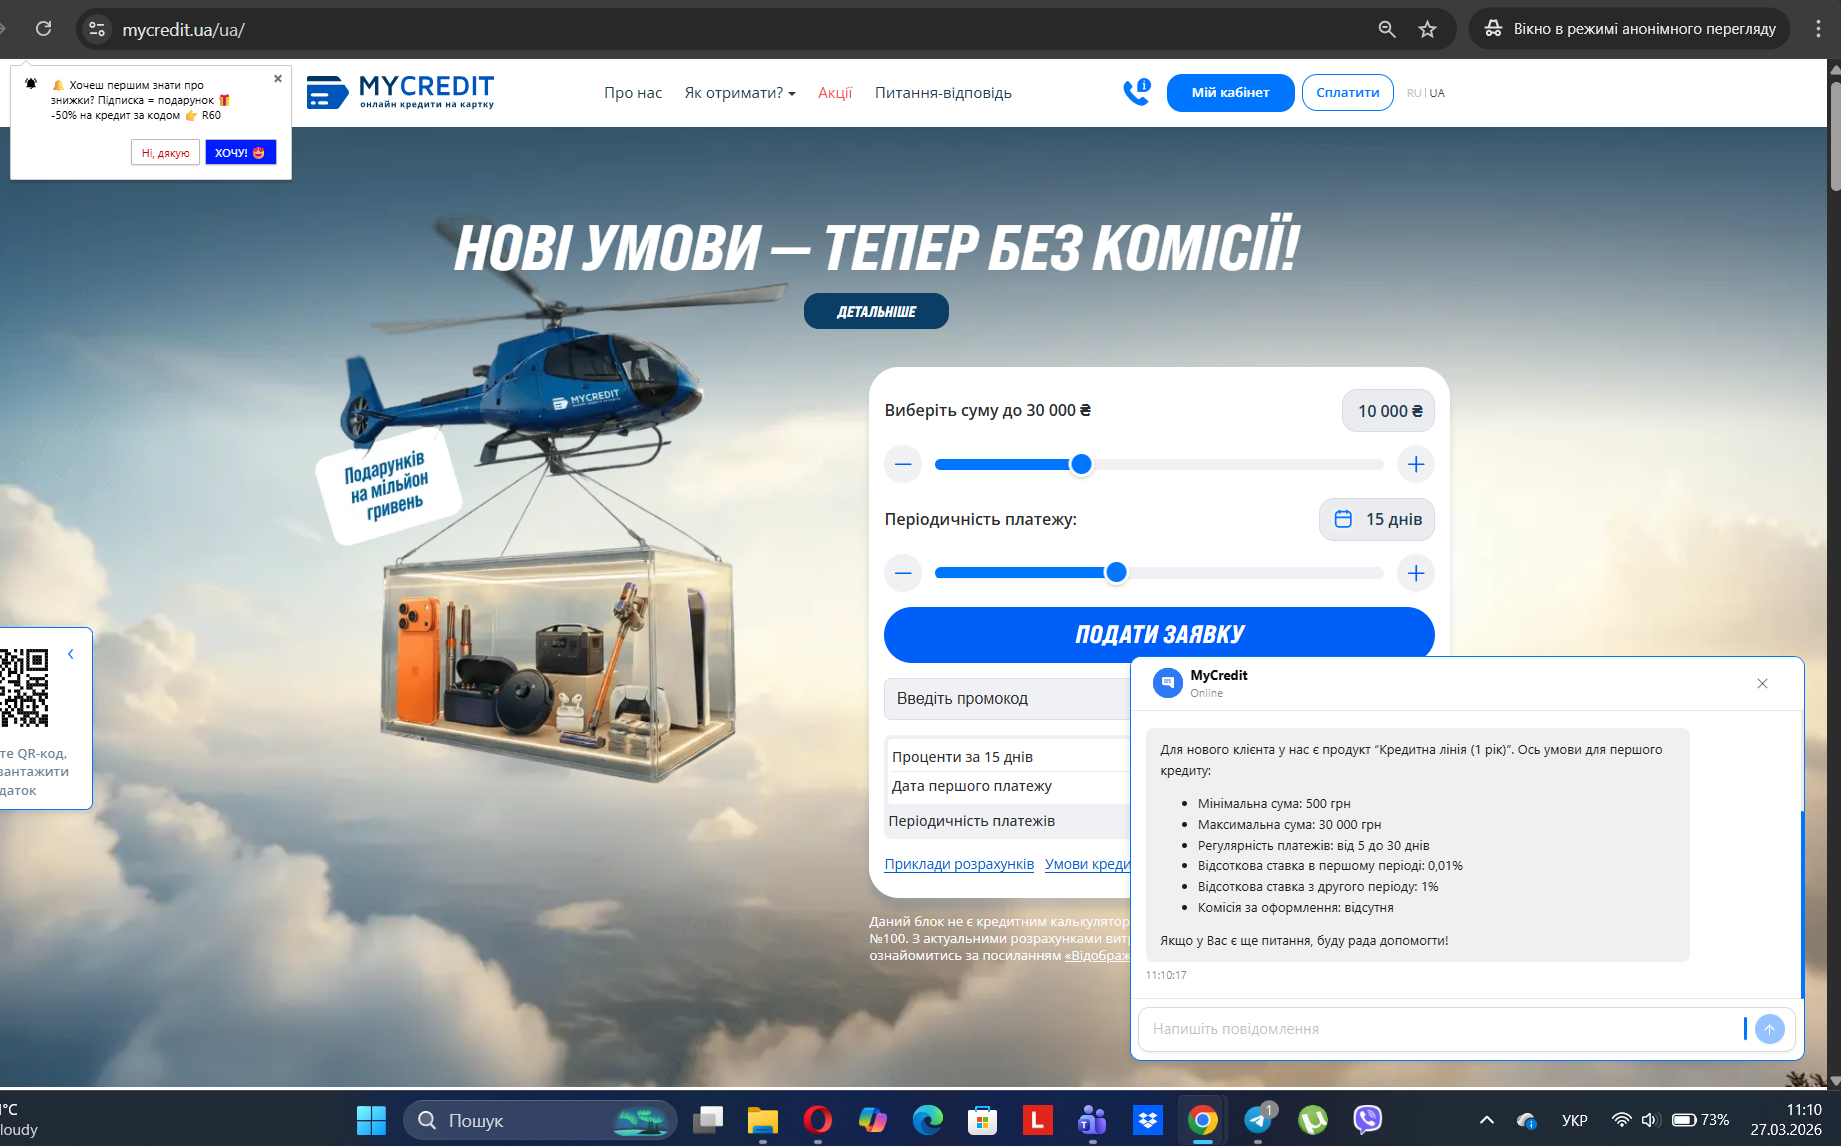
Task: Select UA language option
Action: click(x=1437, y=93)
